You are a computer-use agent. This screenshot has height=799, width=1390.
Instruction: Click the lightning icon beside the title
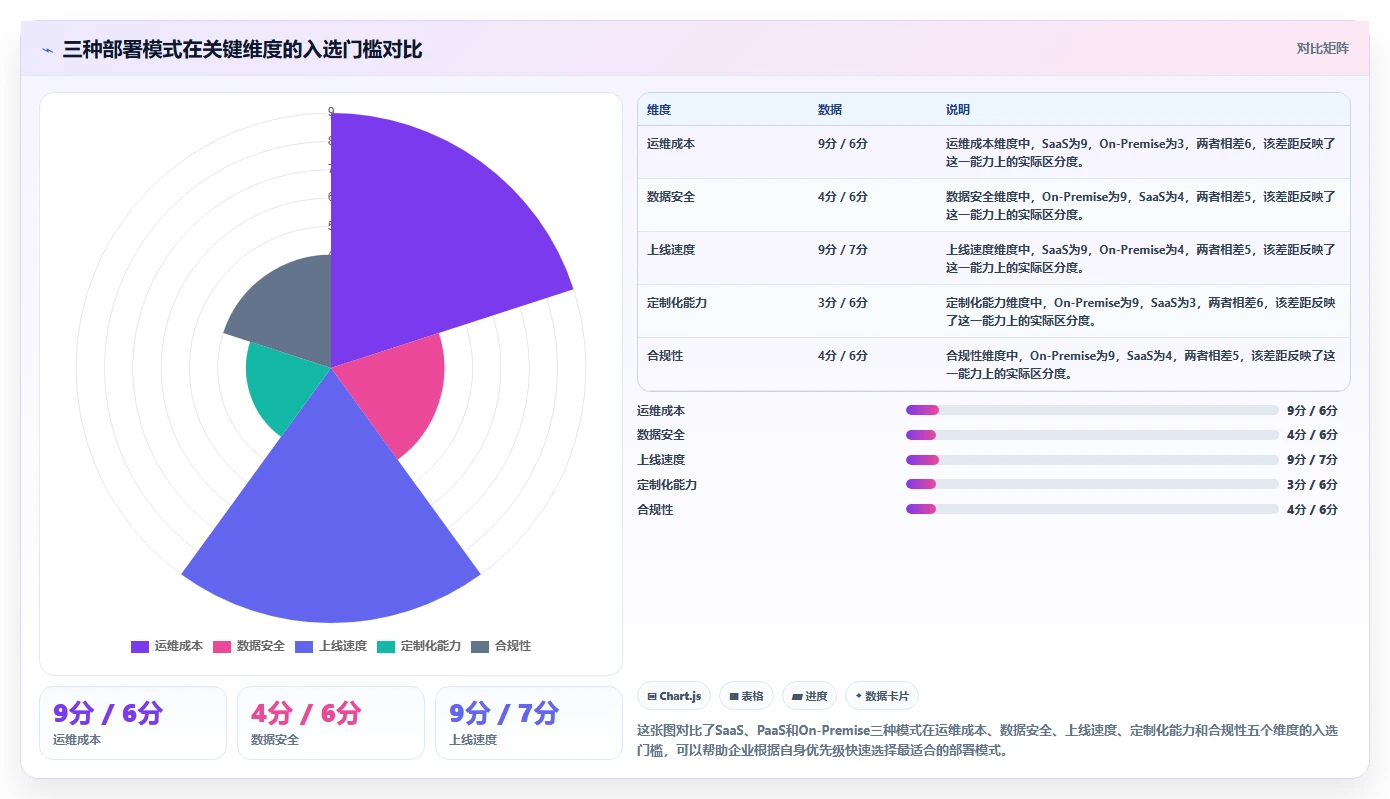click(47, 49)
